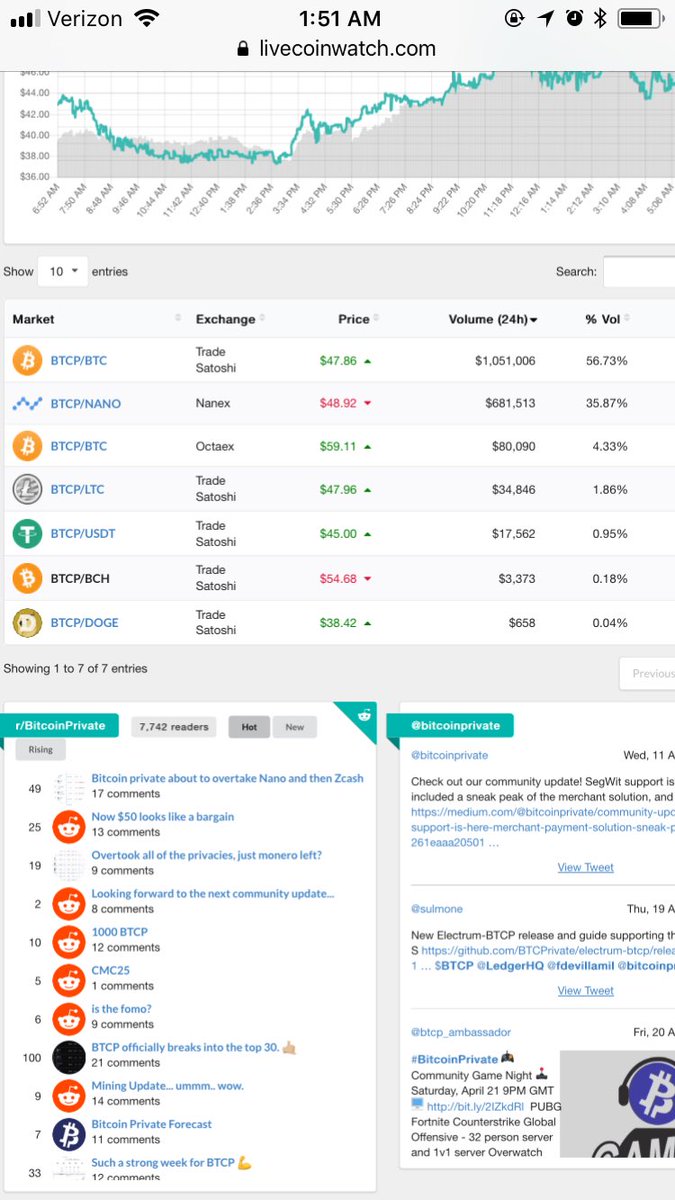Click avatar next to '1000 BTCP' post
The width and height of the screenshot is (675, 1200).
click(x=69, y=940)
